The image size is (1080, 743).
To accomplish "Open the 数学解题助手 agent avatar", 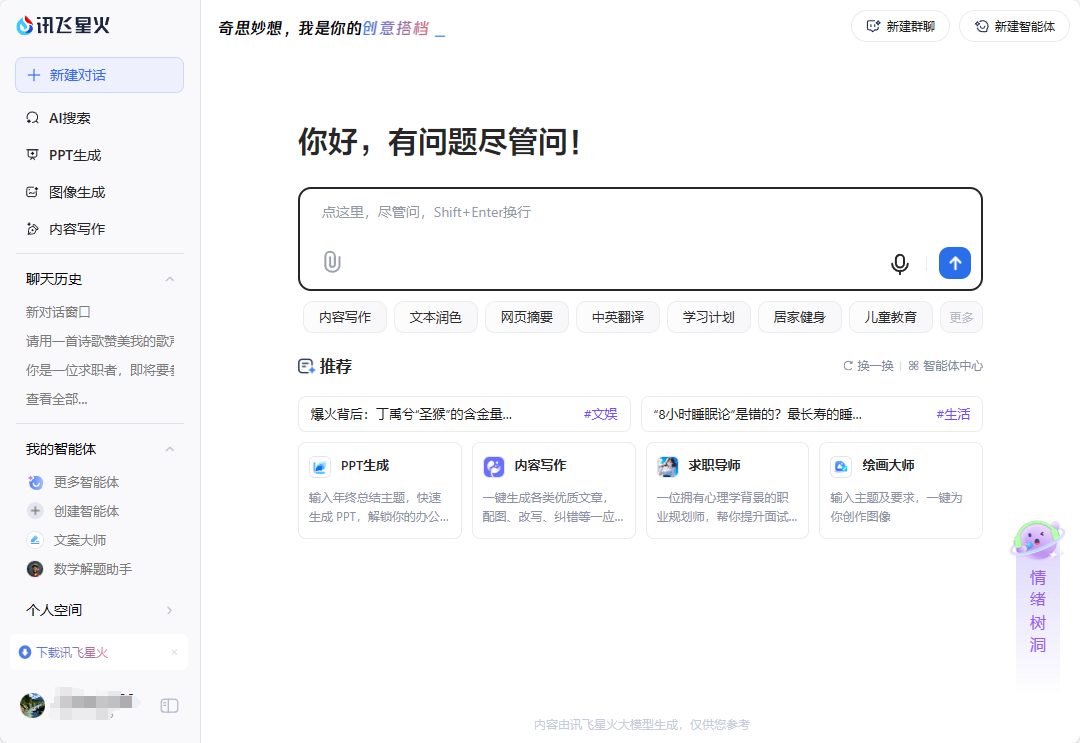I will (x=35, y=569).
